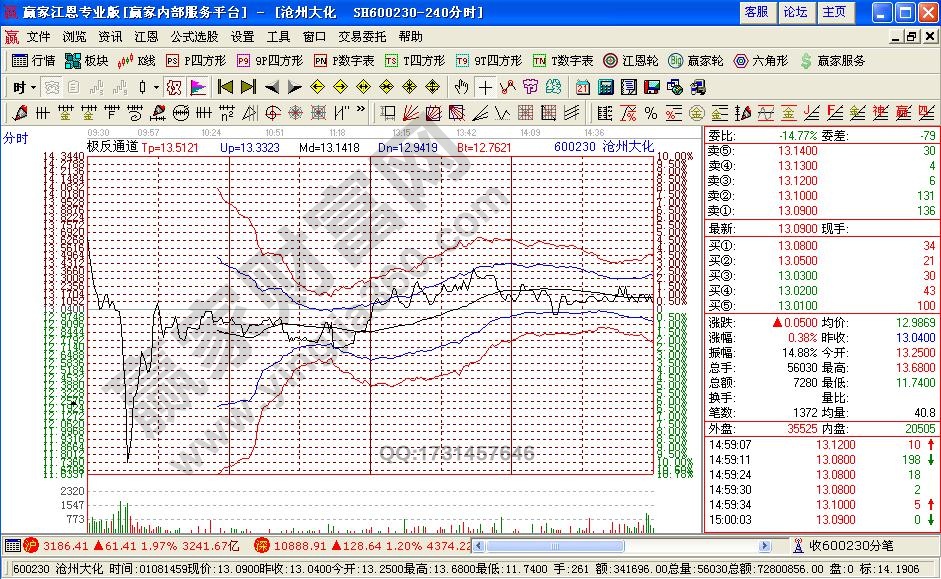Toggle the percent % coordinate button
Screen dimensions: 941x579
pos(650,112)
